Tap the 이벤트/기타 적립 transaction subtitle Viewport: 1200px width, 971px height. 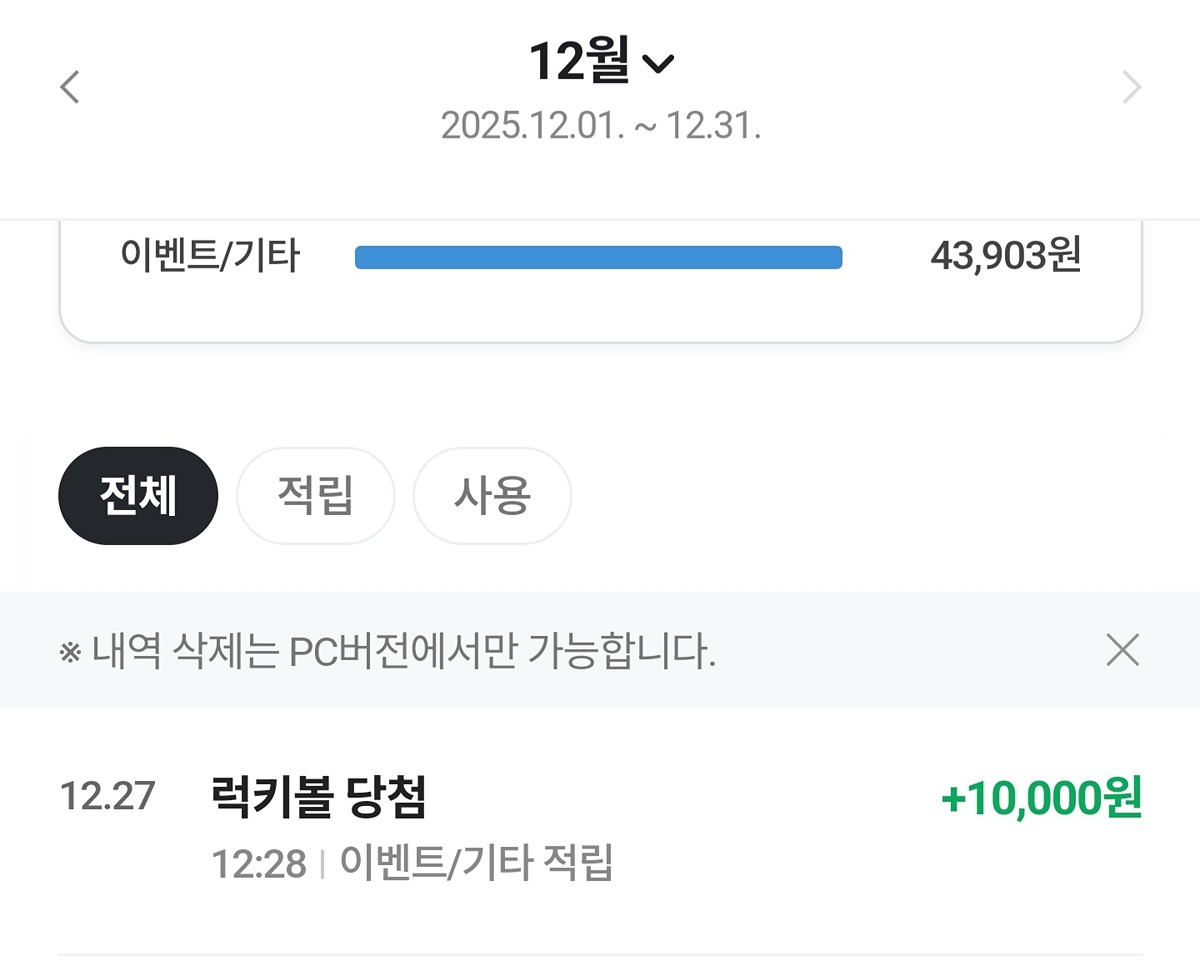click(x=476, y=863)
